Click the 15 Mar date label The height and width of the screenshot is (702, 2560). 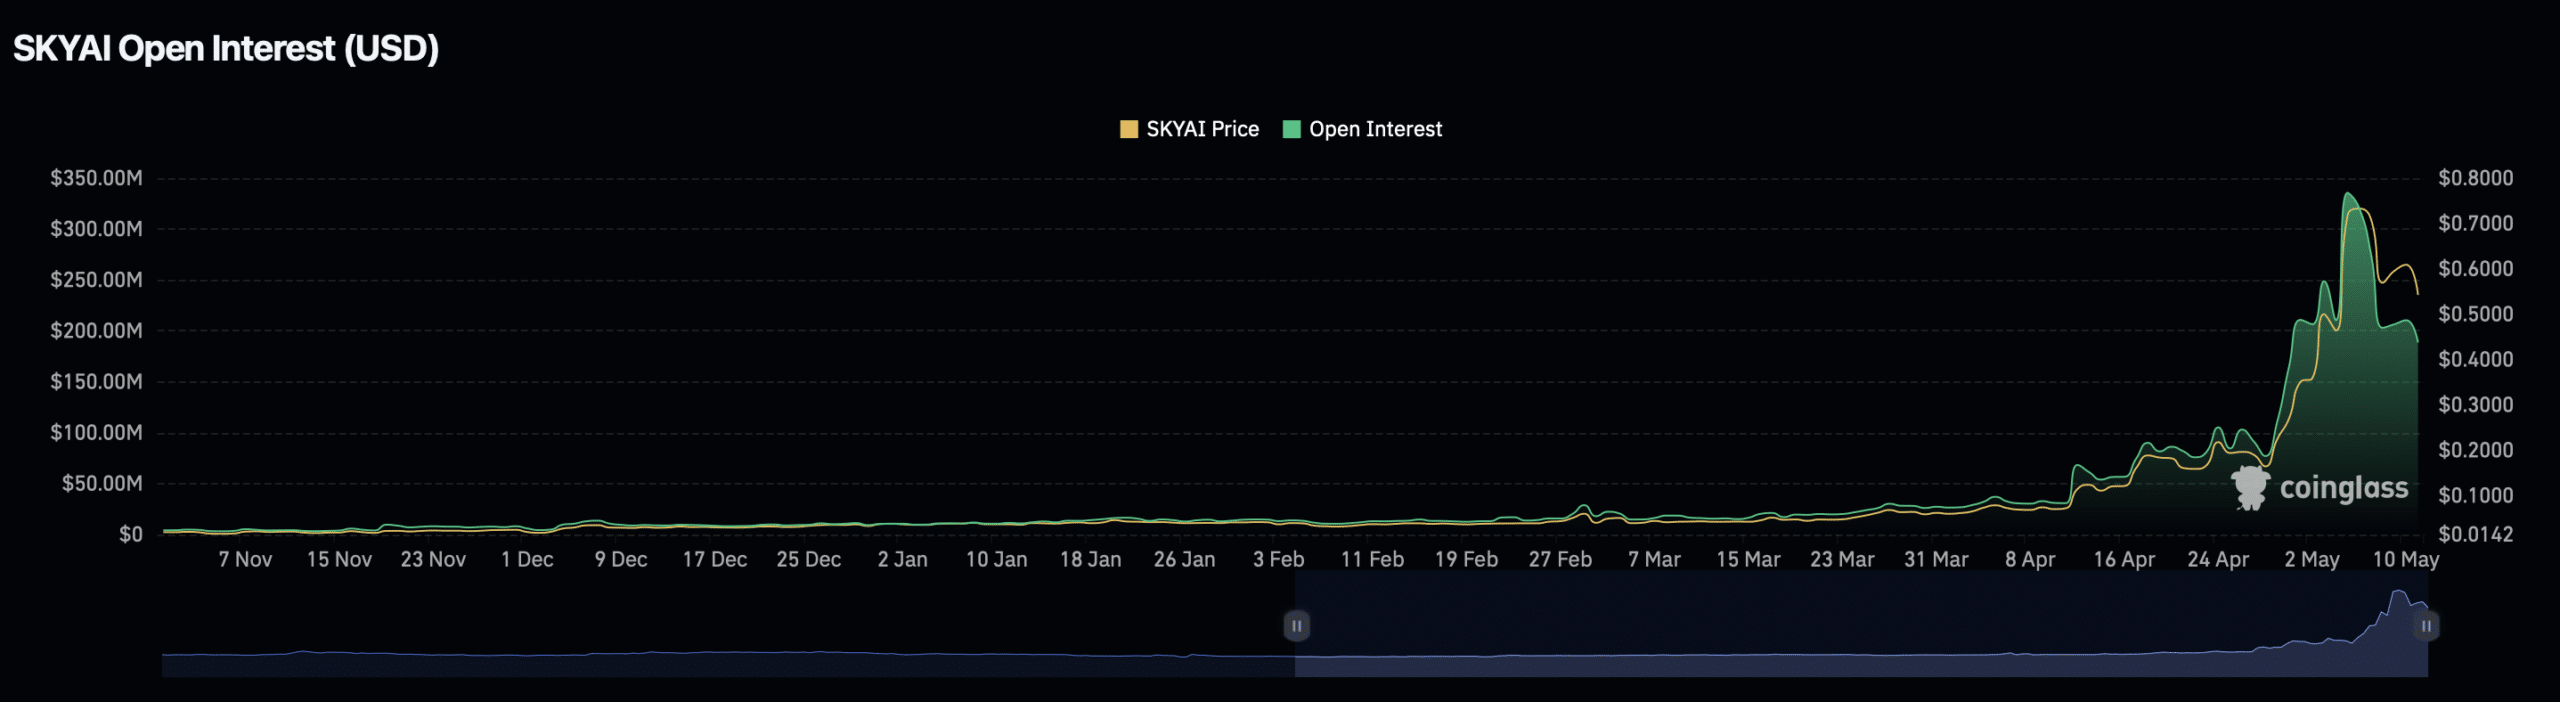pyautogui.click(x=1748, y=560)
